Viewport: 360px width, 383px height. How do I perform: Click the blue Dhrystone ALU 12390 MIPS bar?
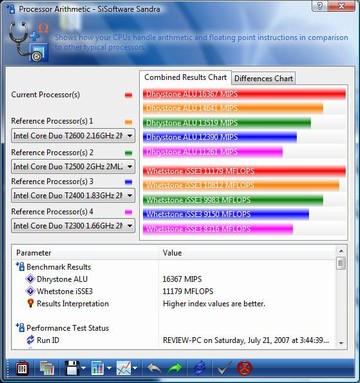220,137
